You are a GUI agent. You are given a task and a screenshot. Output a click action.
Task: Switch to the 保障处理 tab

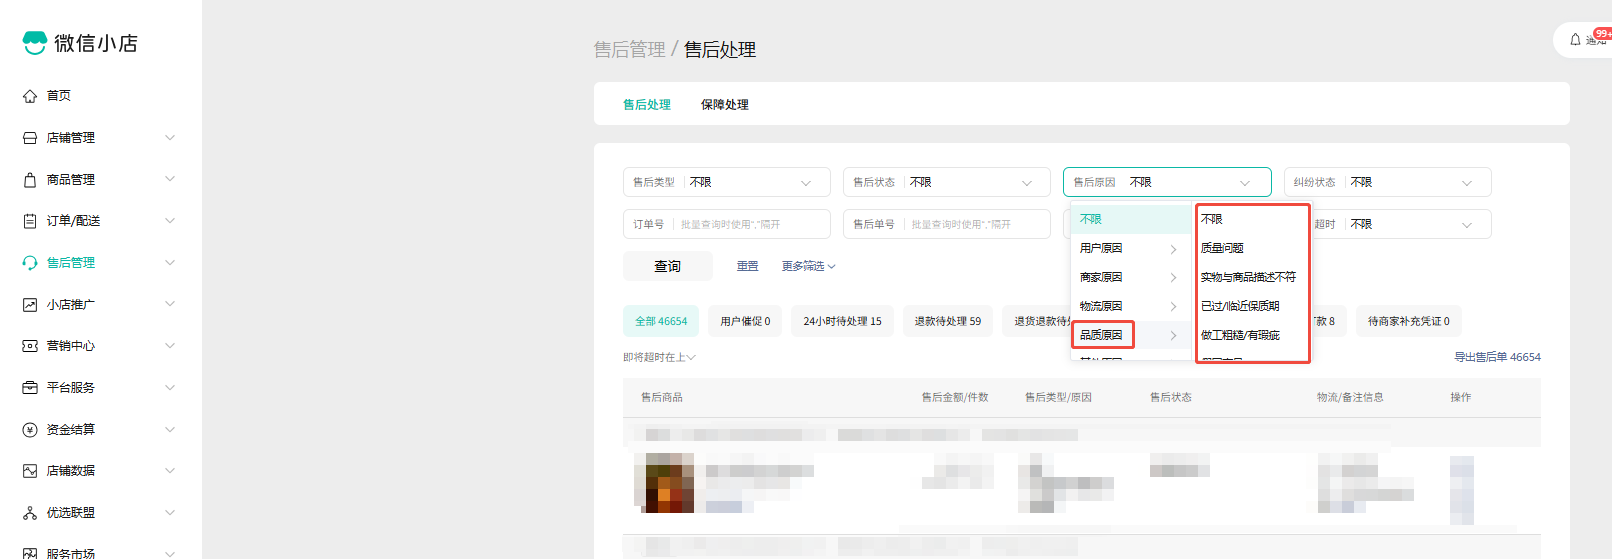click(x=724, y=105)
